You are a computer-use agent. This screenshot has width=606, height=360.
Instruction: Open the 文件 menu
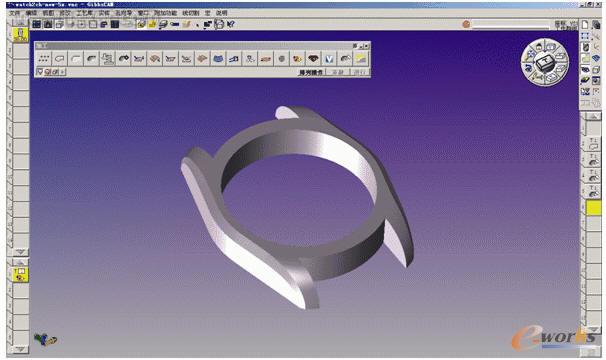tap(15, 13)
